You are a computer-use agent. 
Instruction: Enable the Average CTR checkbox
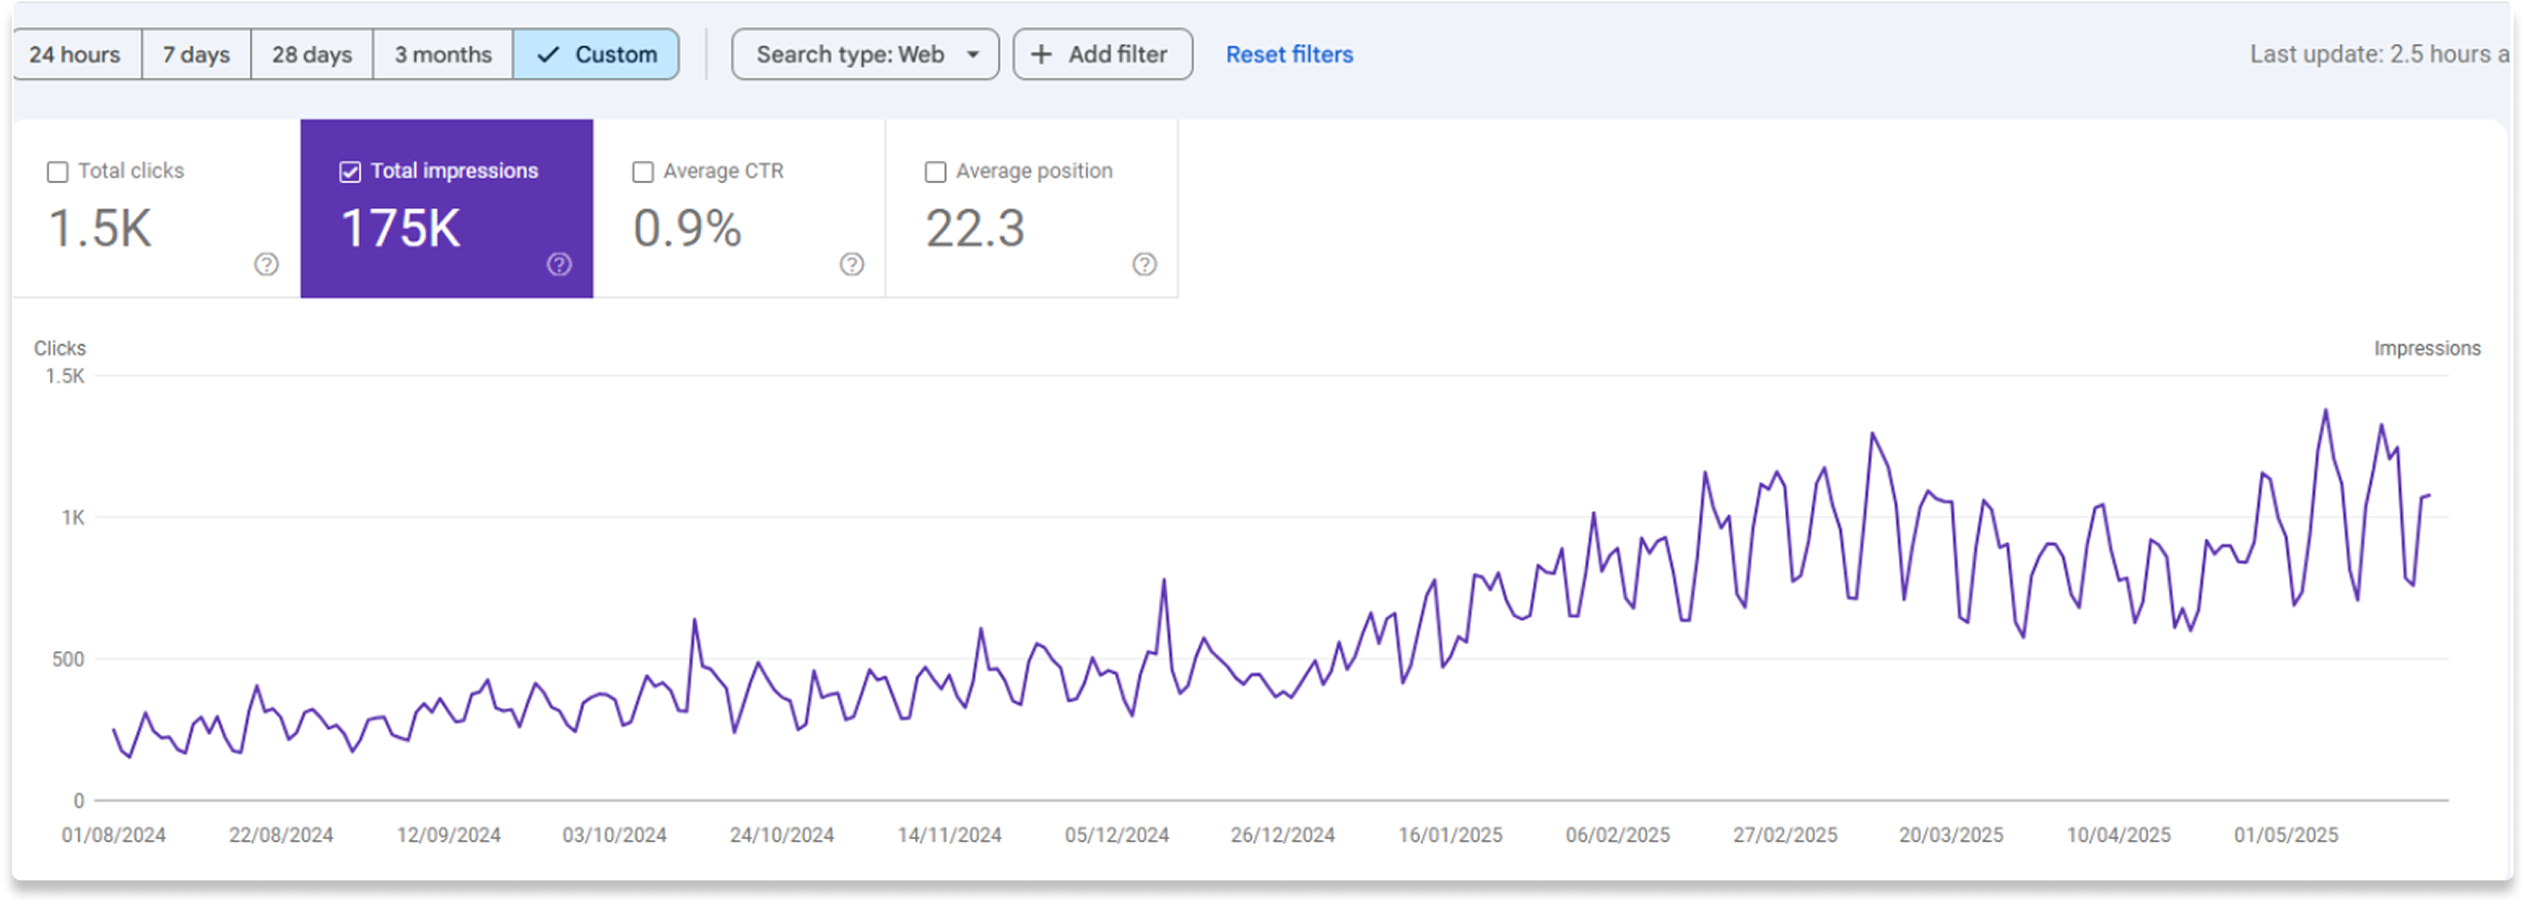643,171
